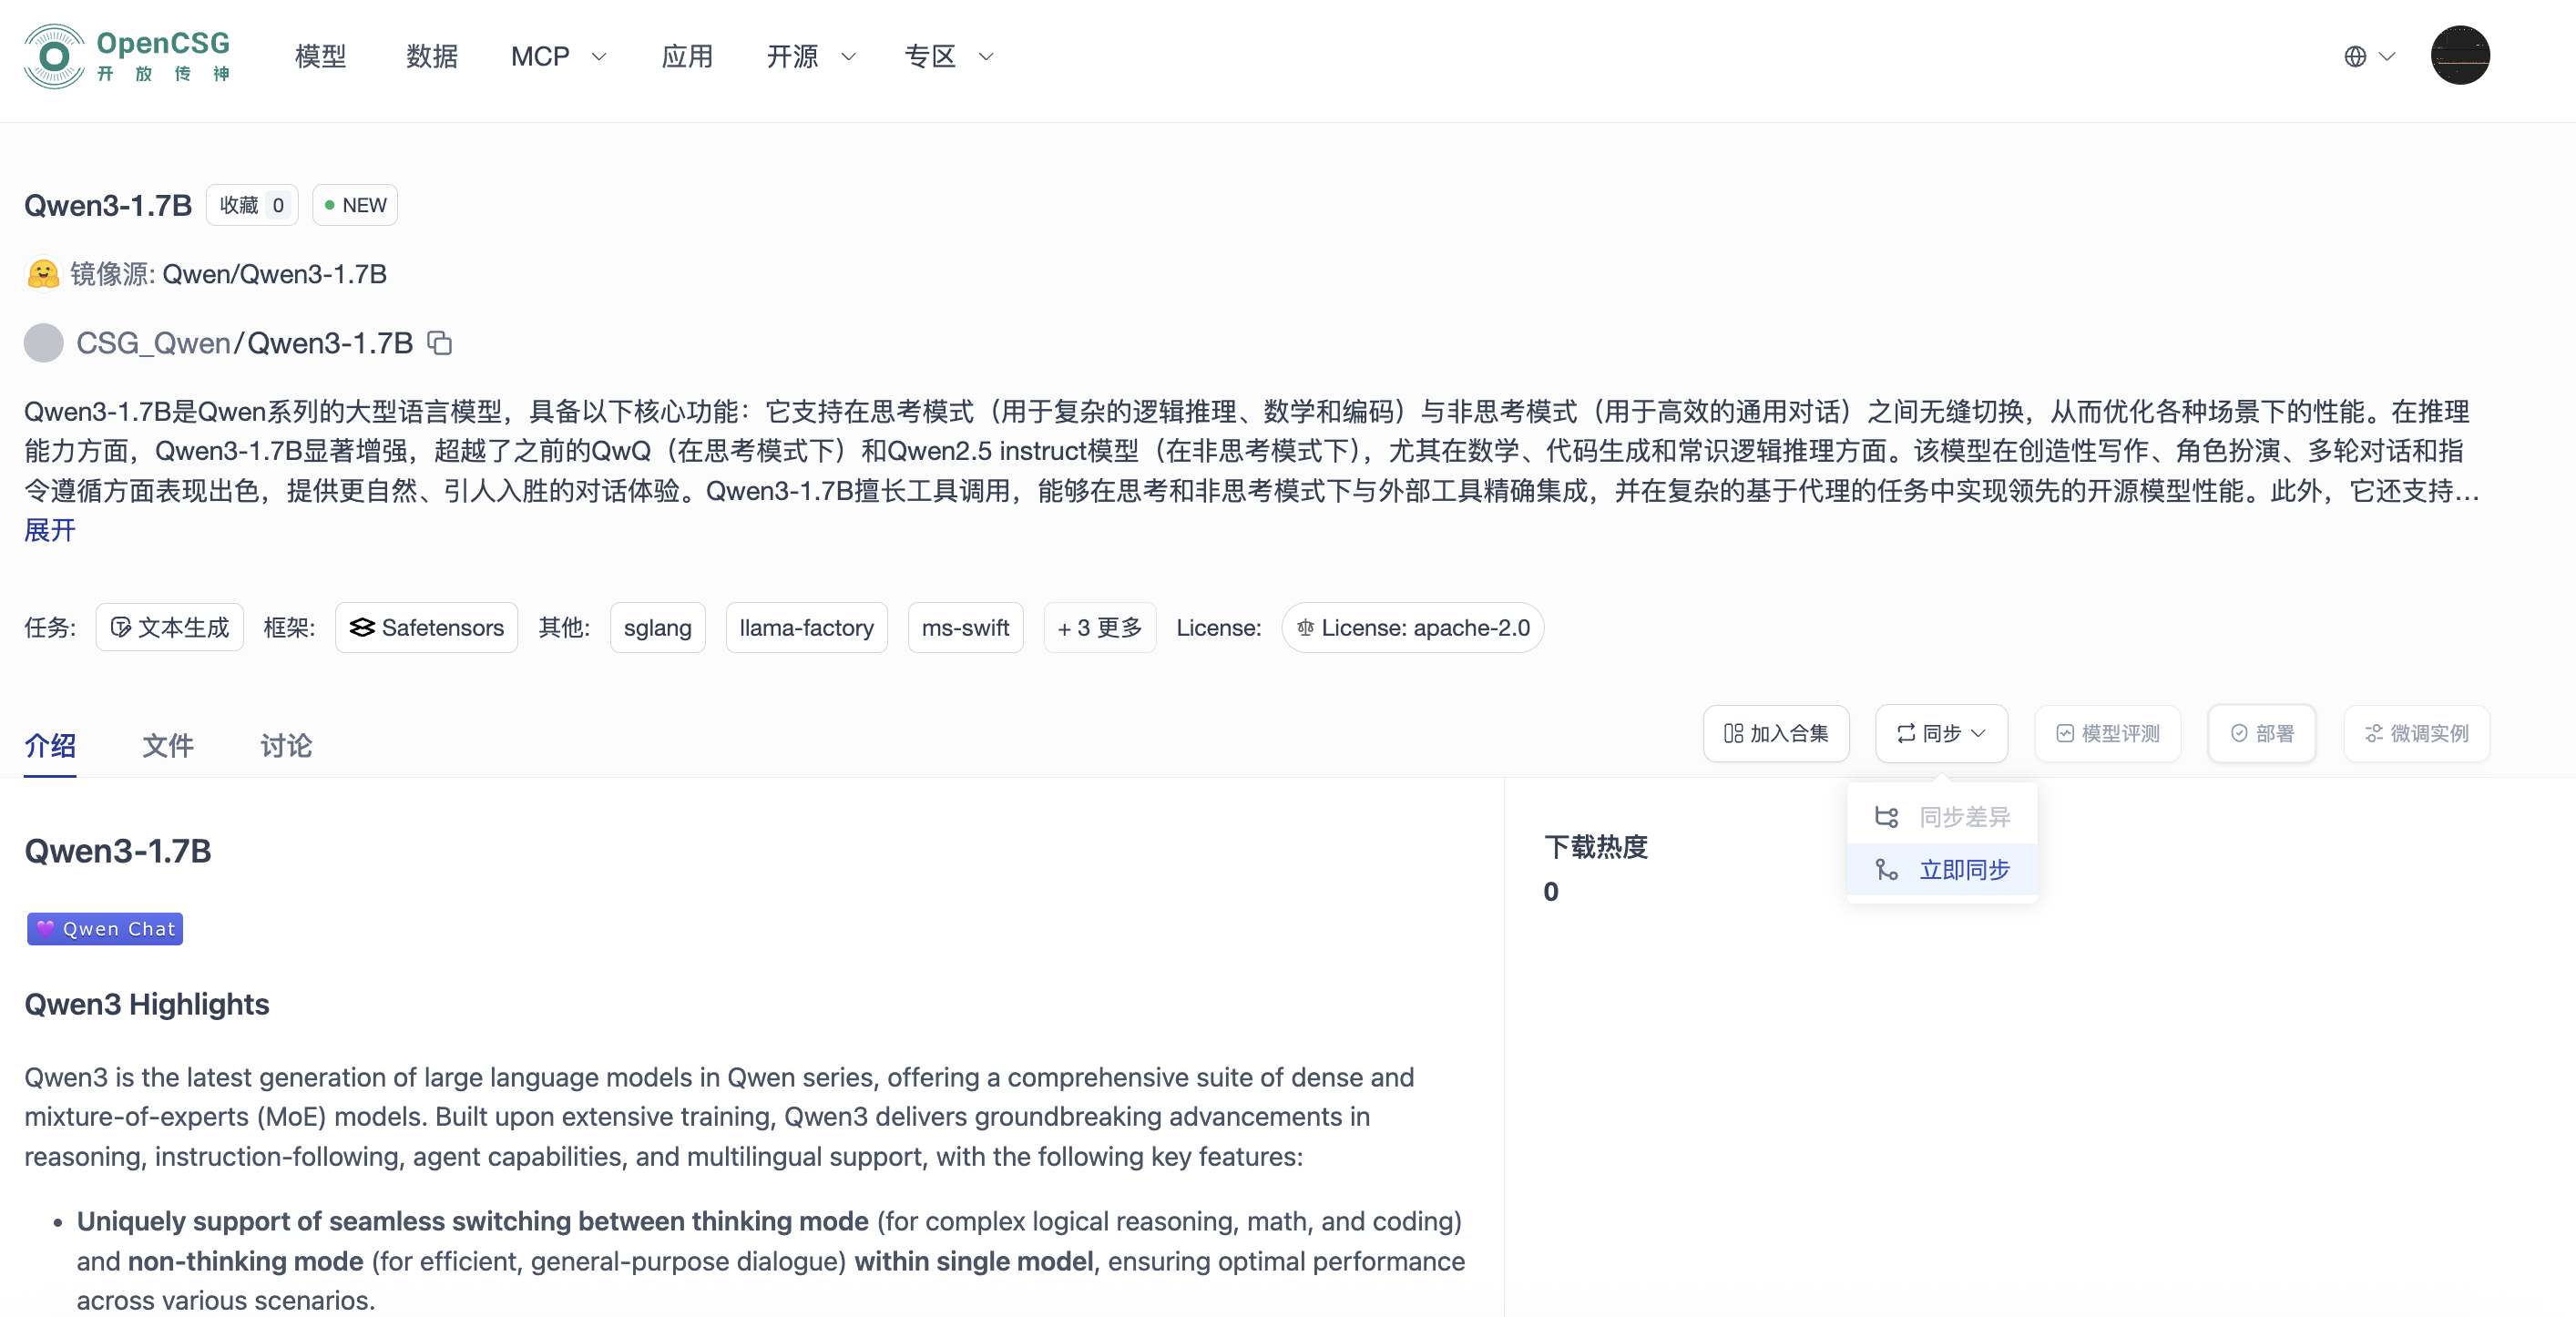Click the 加入合集 button
The height and width of the screenshot is (1317, 2576).
(1776, 733)
